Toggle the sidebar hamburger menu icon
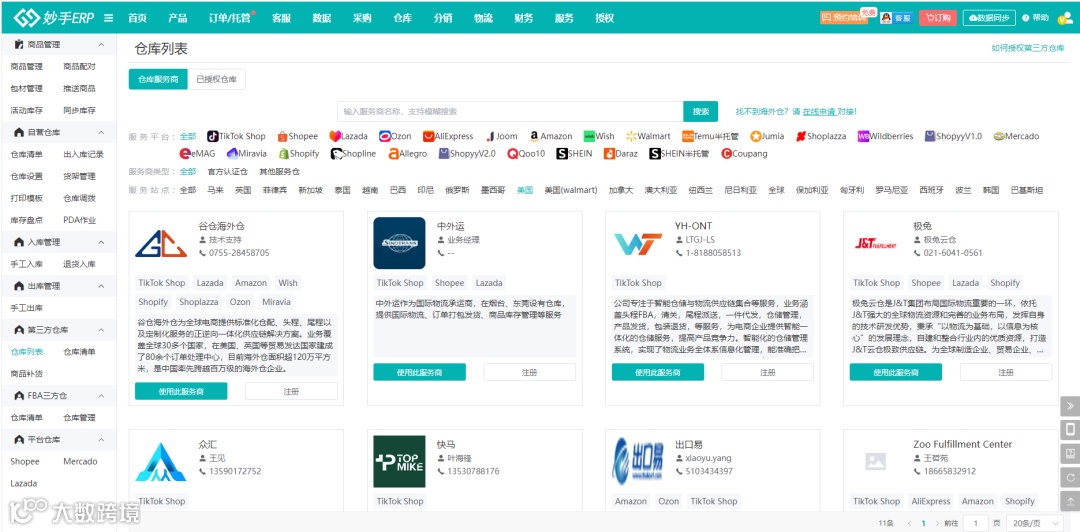 [109, 18]
